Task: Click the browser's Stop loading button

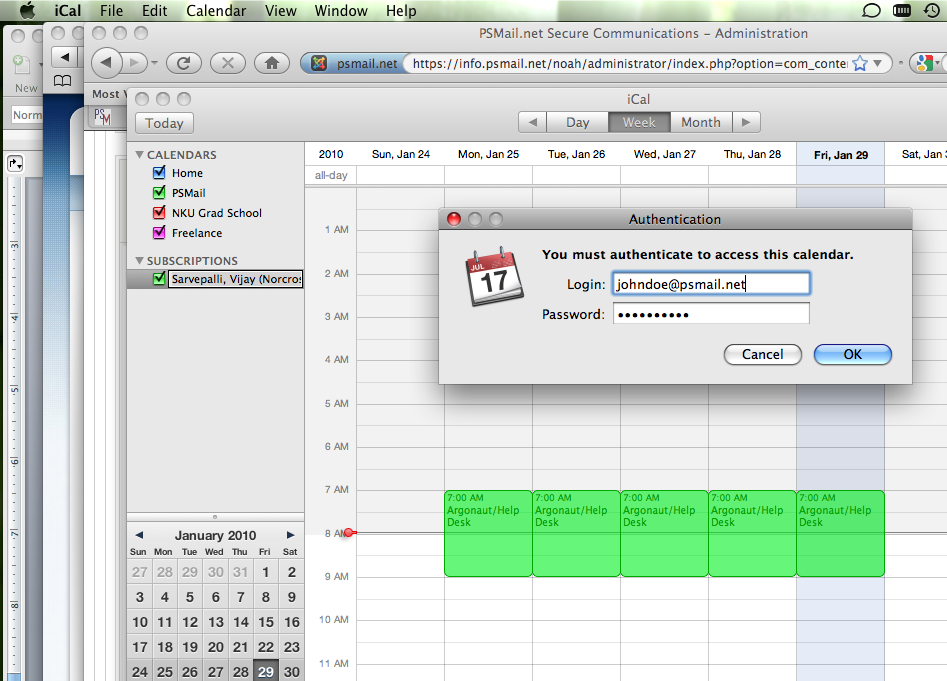Action: (228, 62)
